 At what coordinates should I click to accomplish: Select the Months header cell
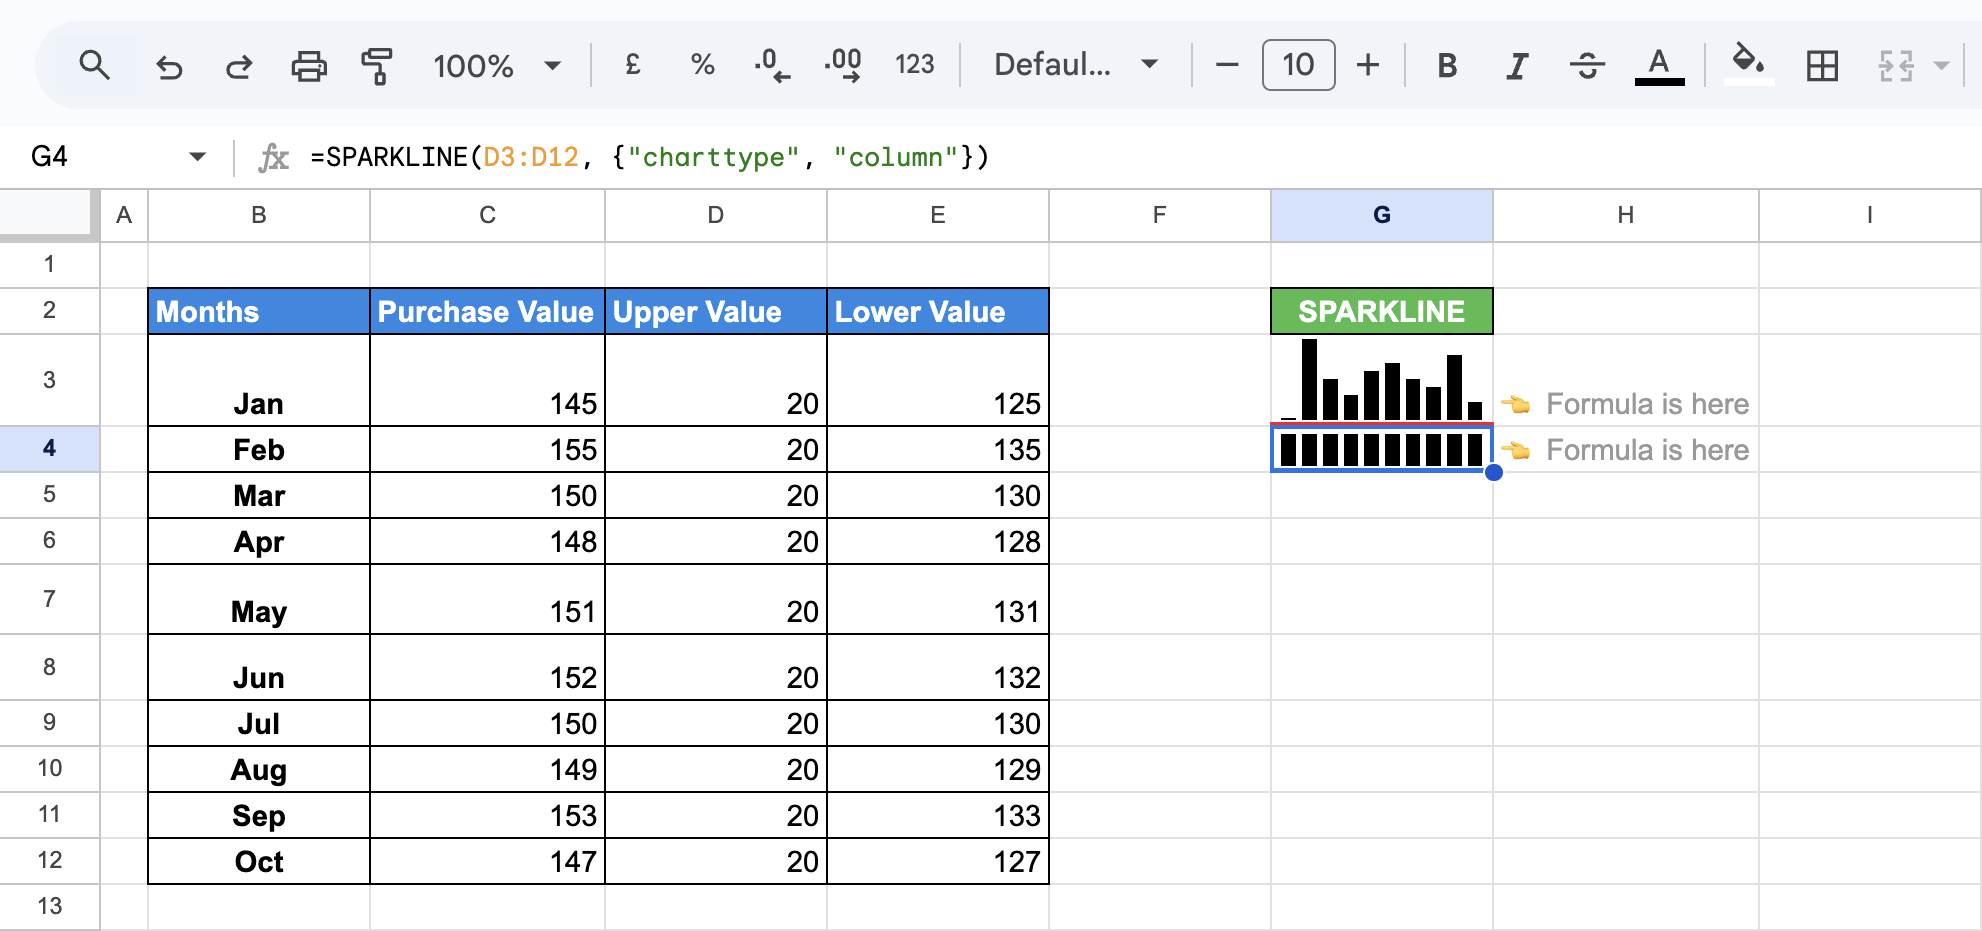coord(259,311)
